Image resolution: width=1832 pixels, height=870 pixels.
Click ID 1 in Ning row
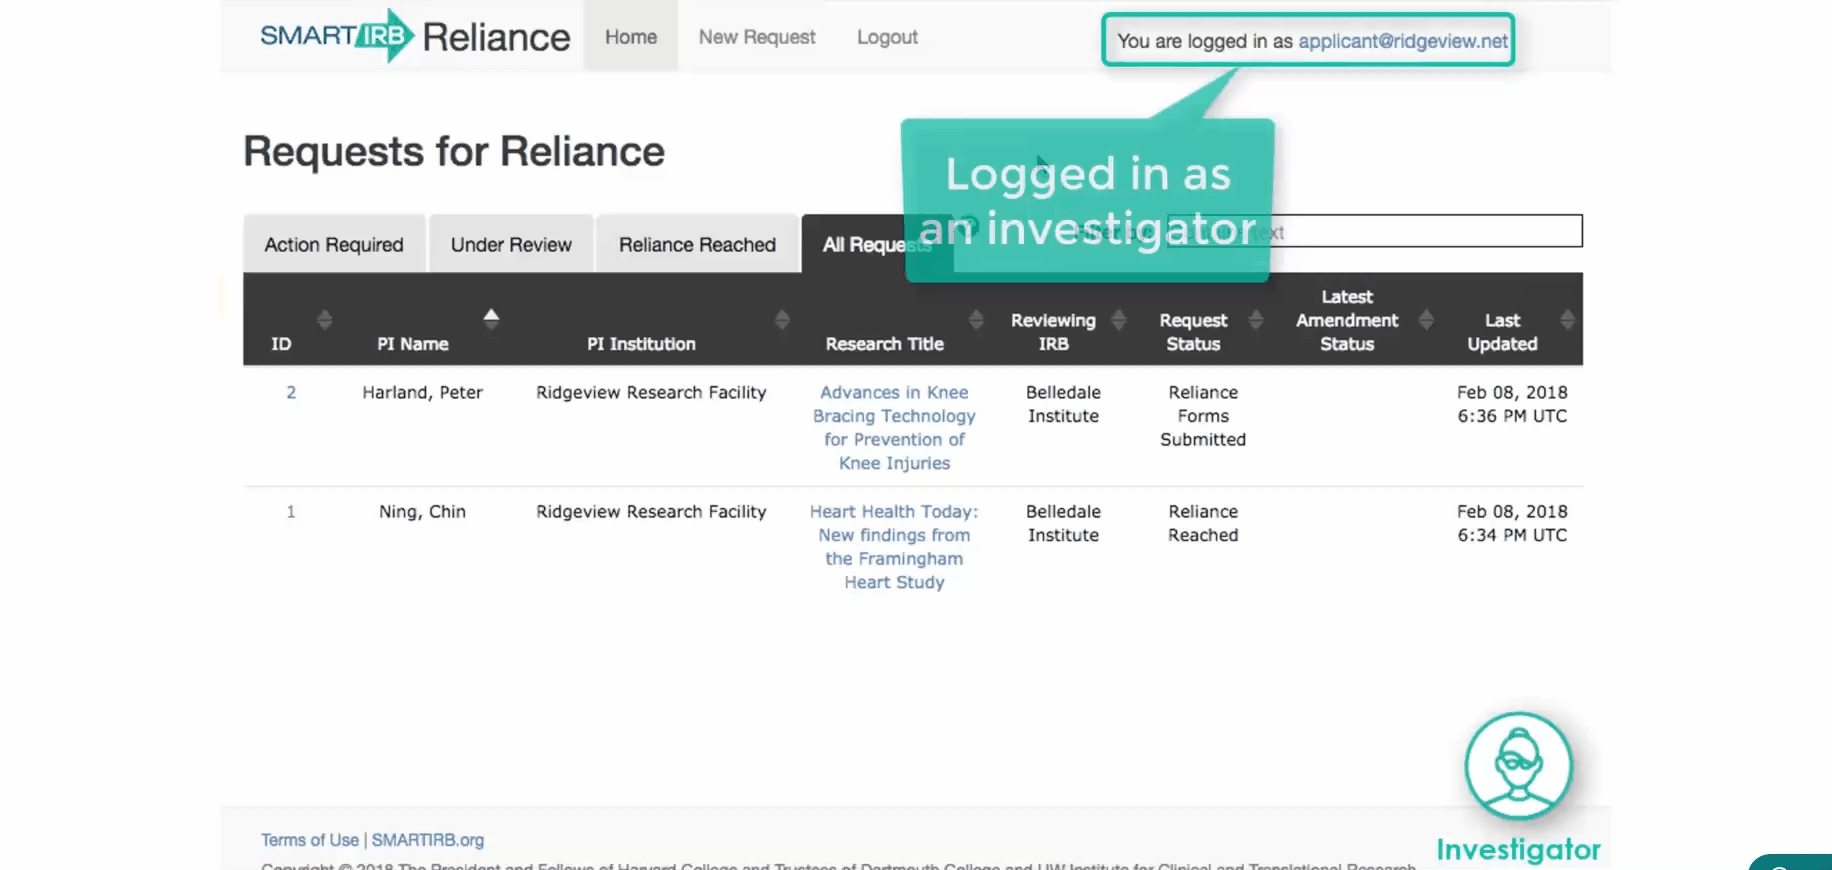coord(291,511)
